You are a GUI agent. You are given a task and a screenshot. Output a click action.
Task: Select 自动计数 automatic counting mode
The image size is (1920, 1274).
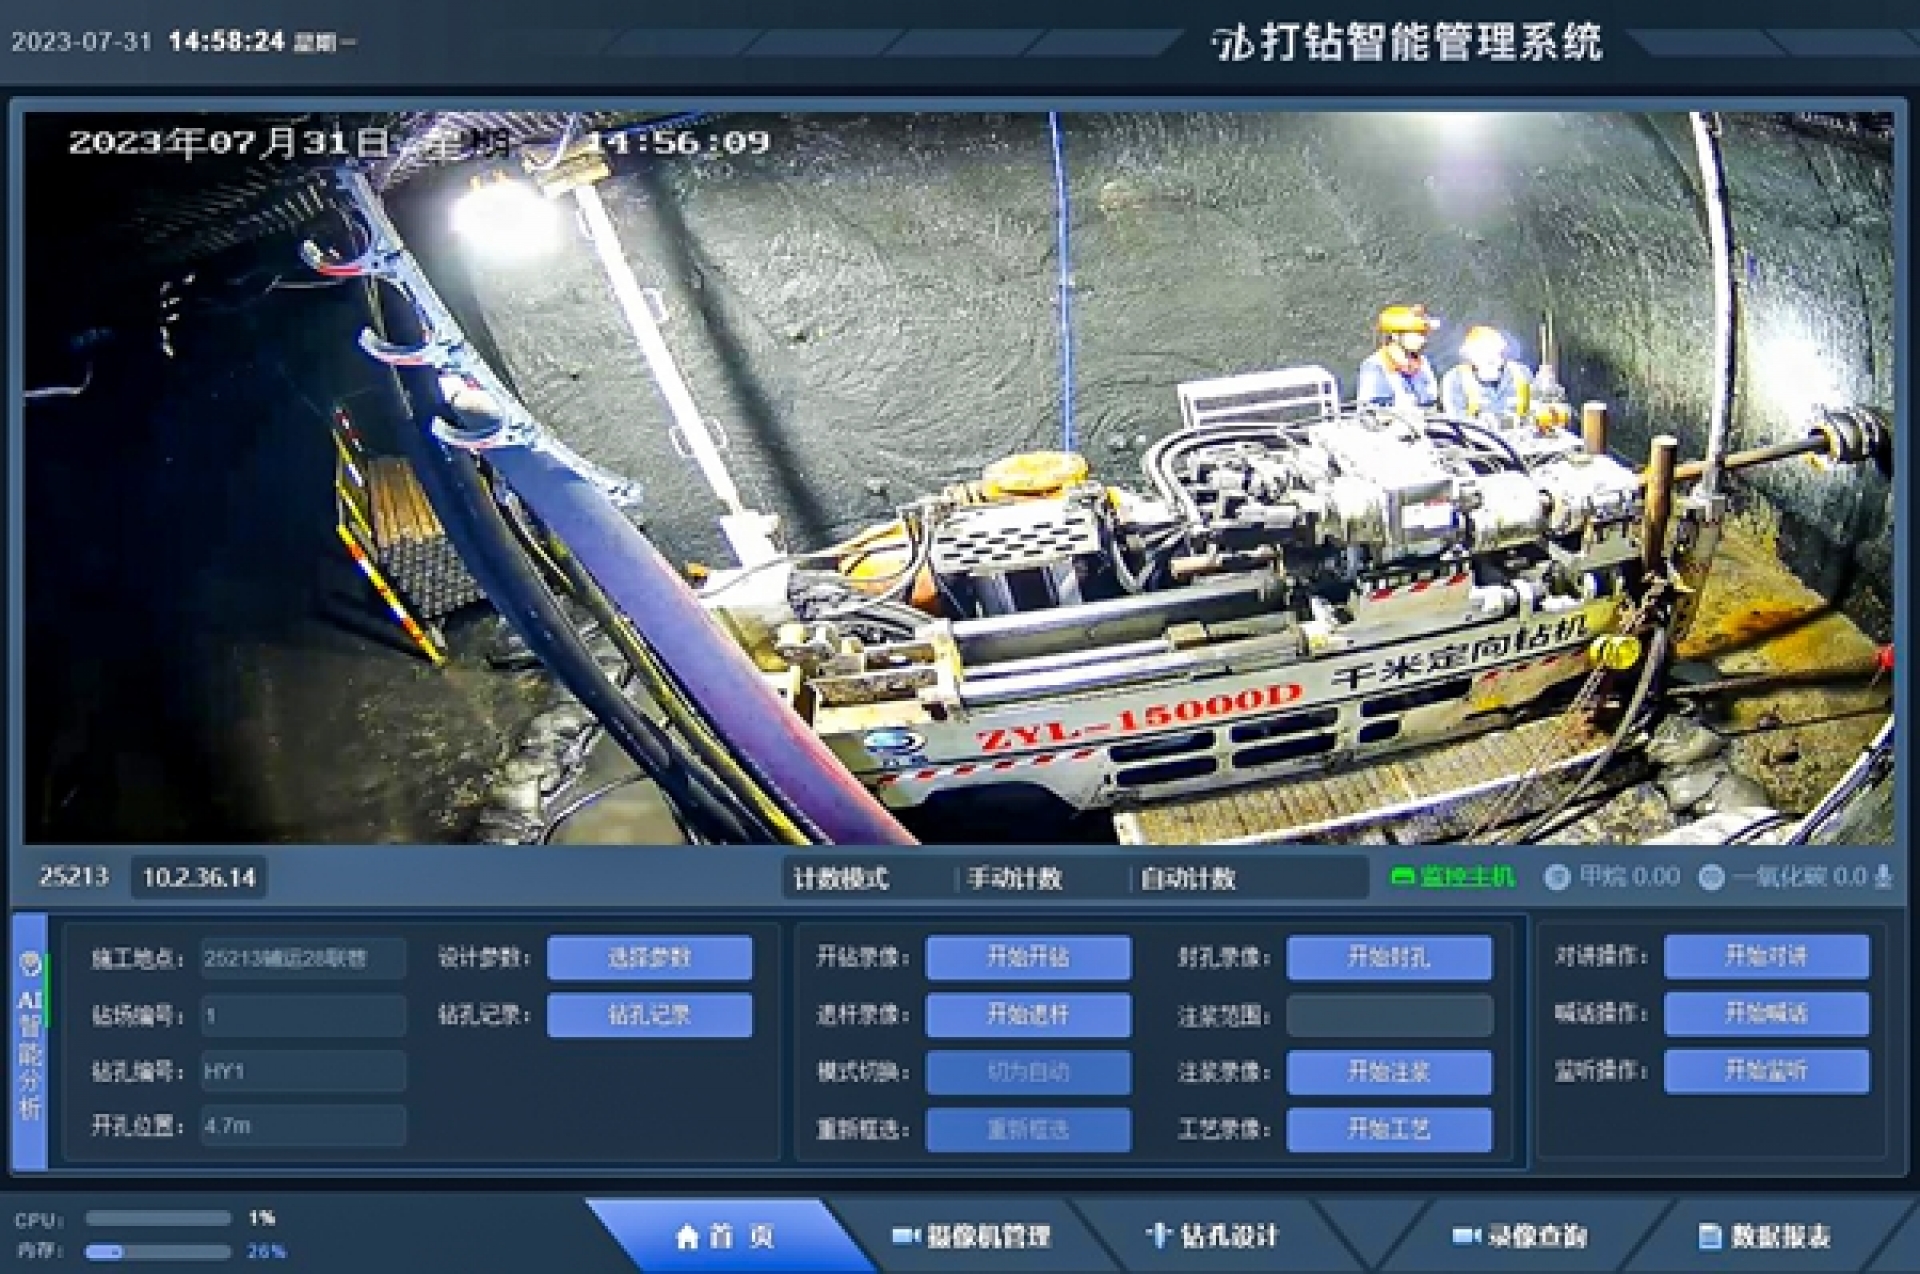(1188, 879)
